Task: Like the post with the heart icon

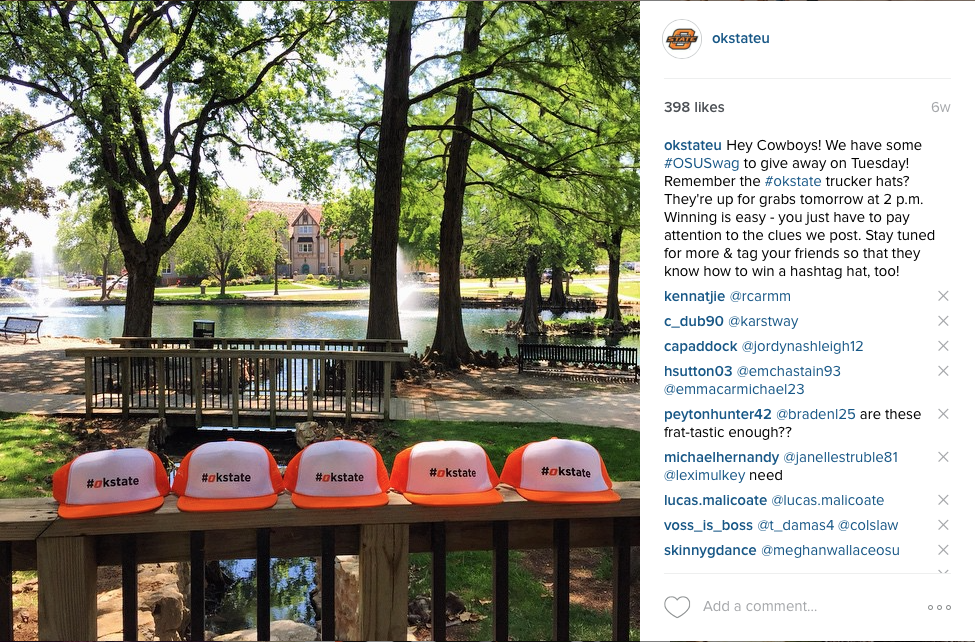Action: click(677, 607)
